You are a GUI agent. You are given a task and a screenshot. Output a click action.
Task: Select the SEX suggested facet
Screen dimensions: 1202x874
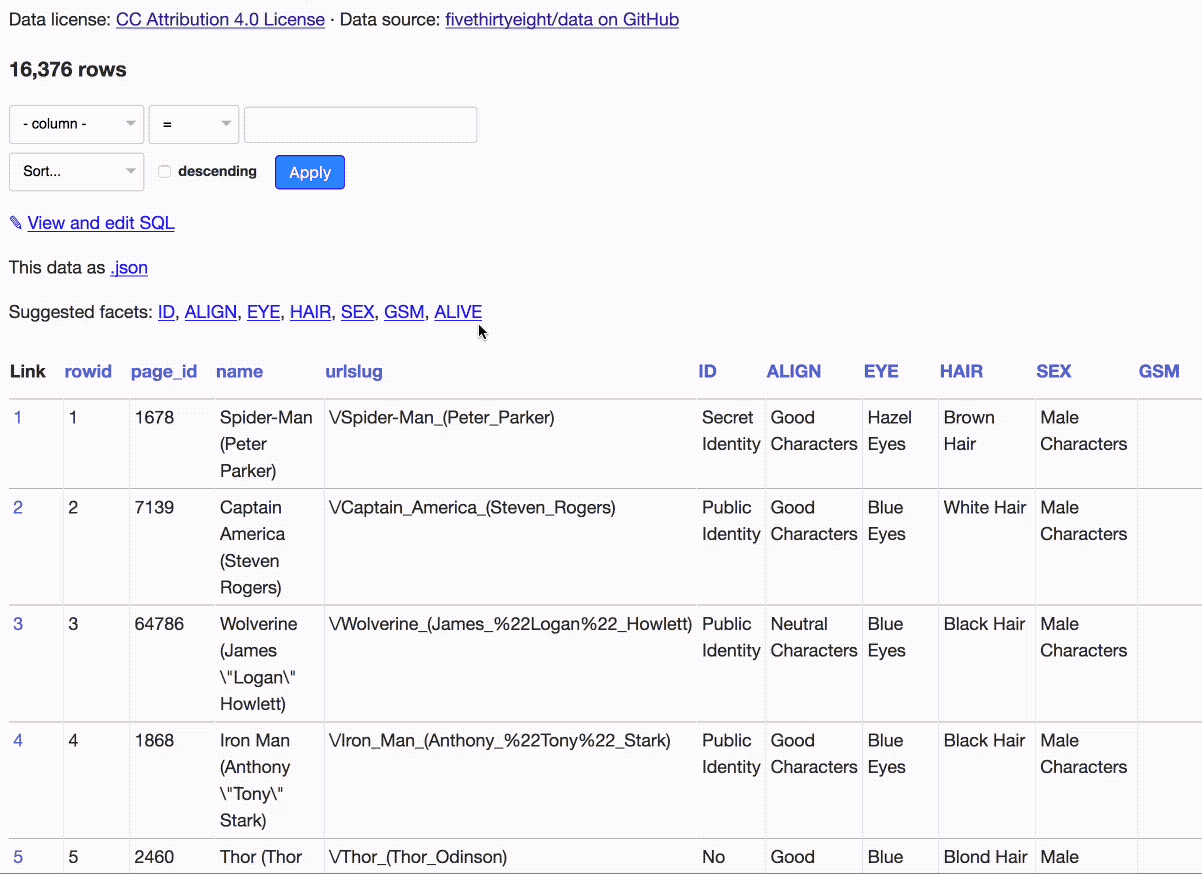(357, 312)
